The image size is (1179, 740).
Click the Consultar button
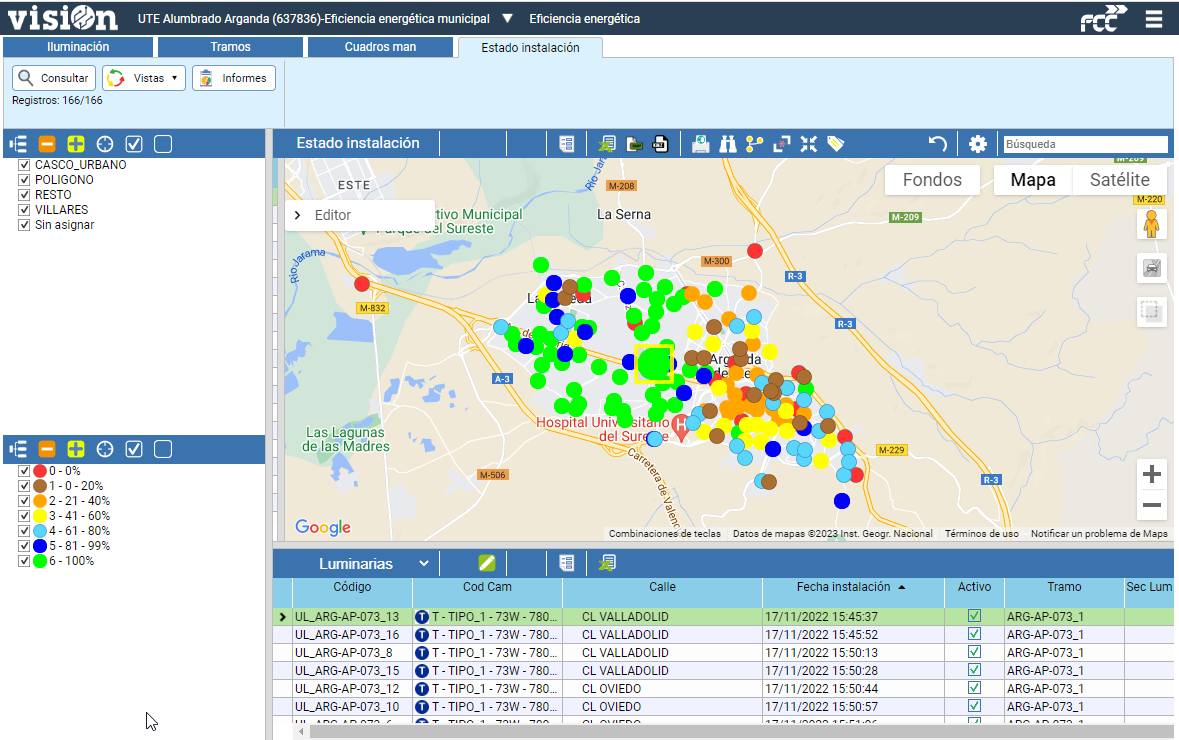coord(54,78)
